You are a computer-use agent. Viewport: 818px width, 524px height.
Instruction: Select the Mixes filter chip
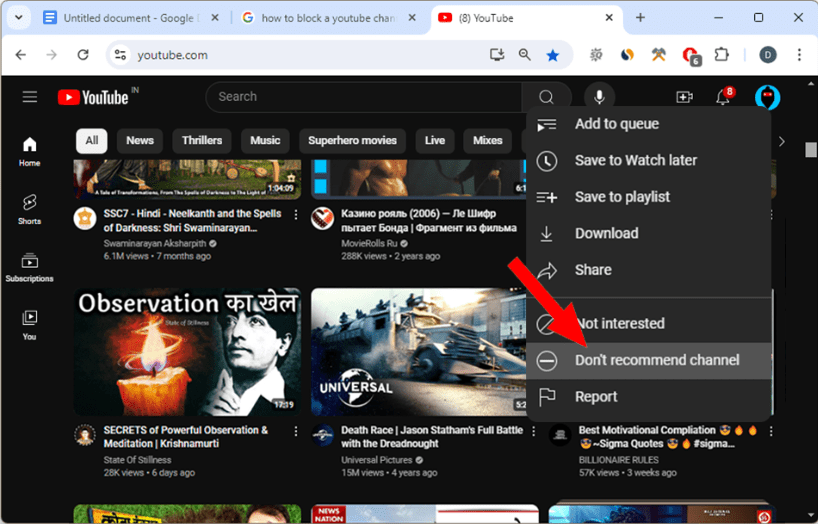click(487, 141)
